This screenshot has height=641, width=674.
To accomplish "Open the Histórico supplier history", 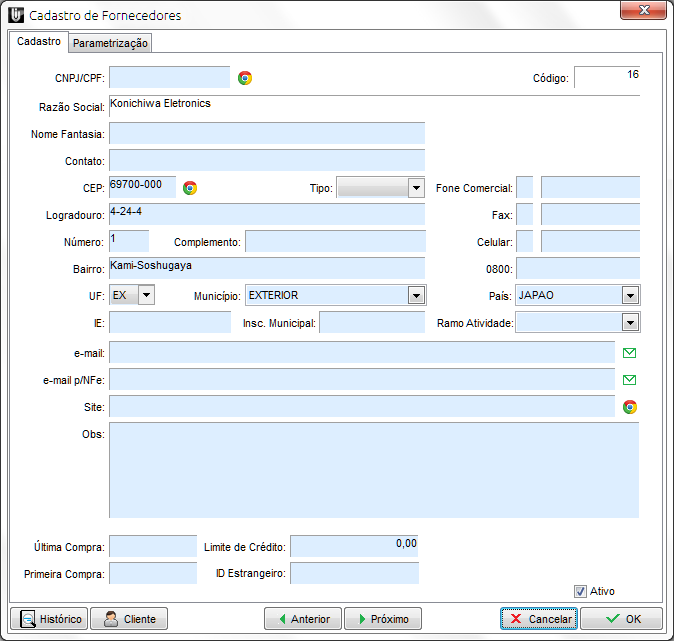I will [x=48, y=619].
